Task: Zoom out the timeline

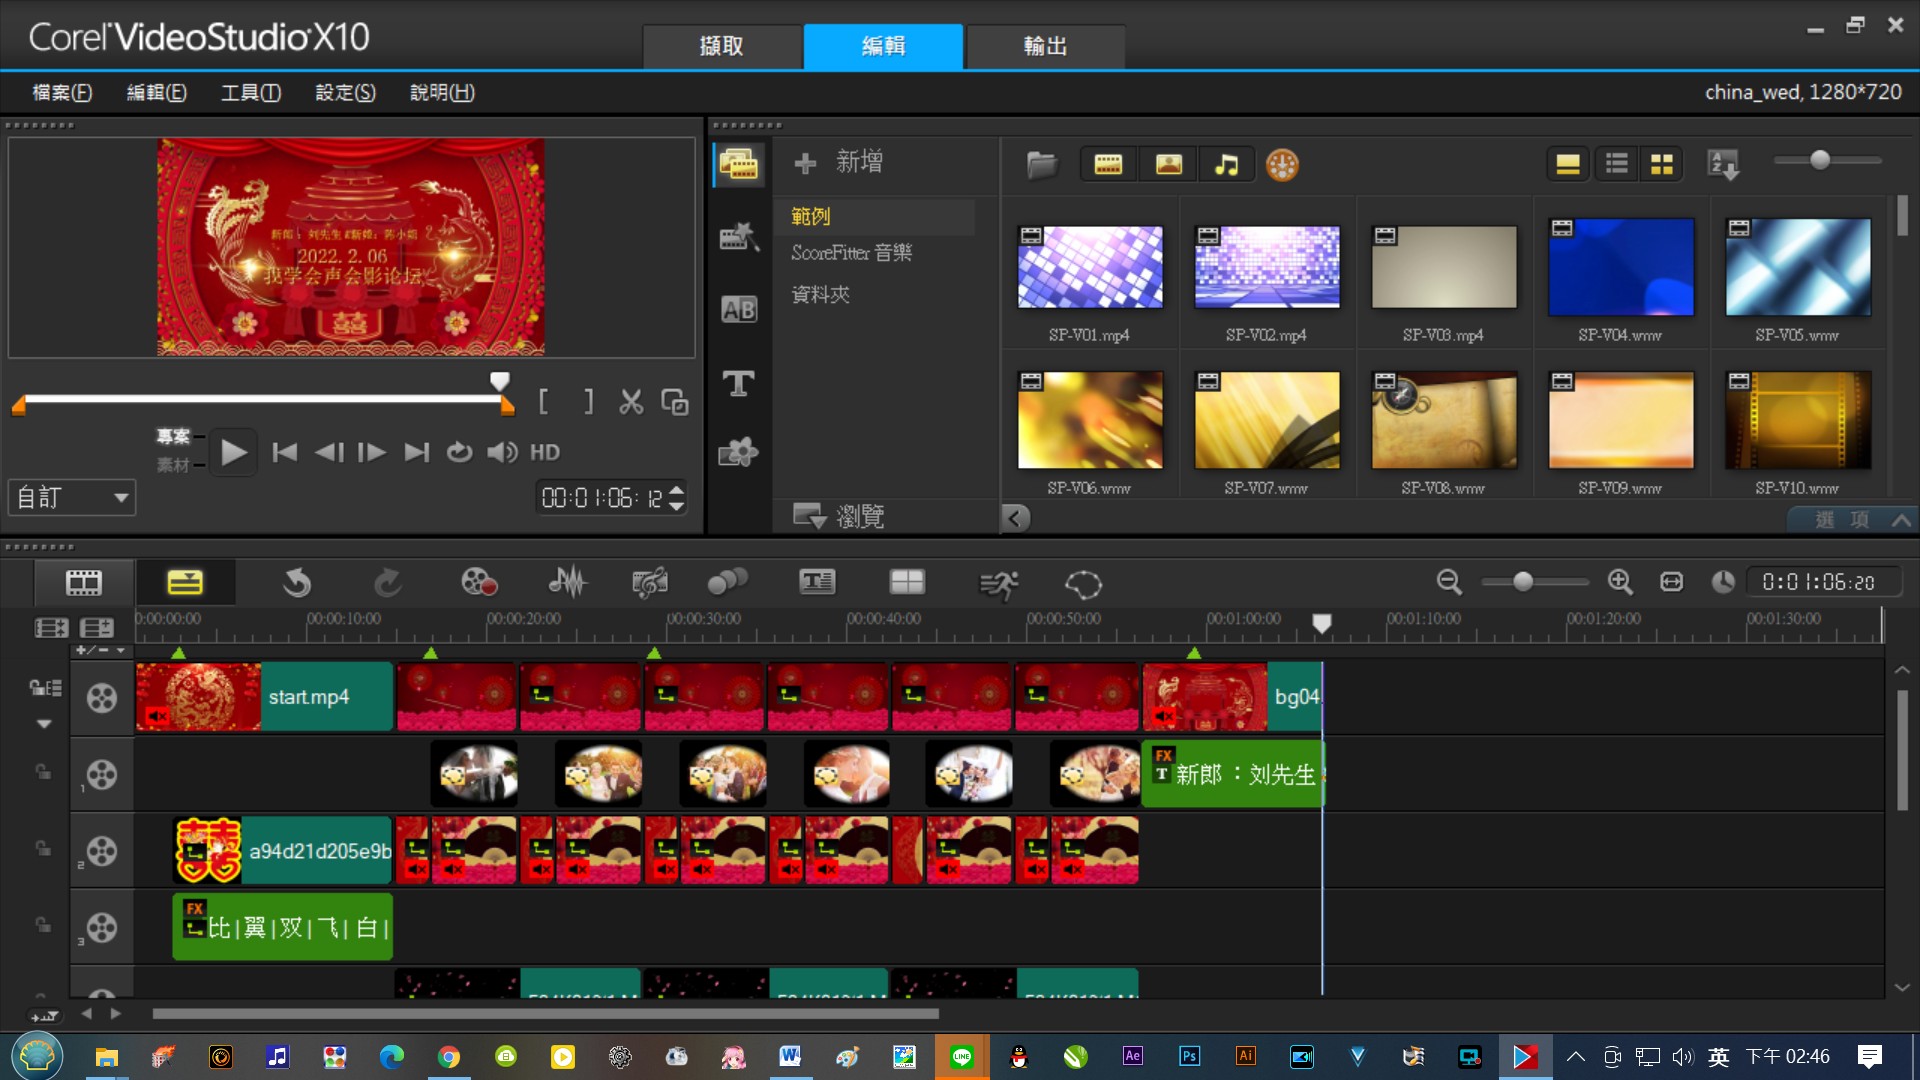Action: click(1449, 582)
